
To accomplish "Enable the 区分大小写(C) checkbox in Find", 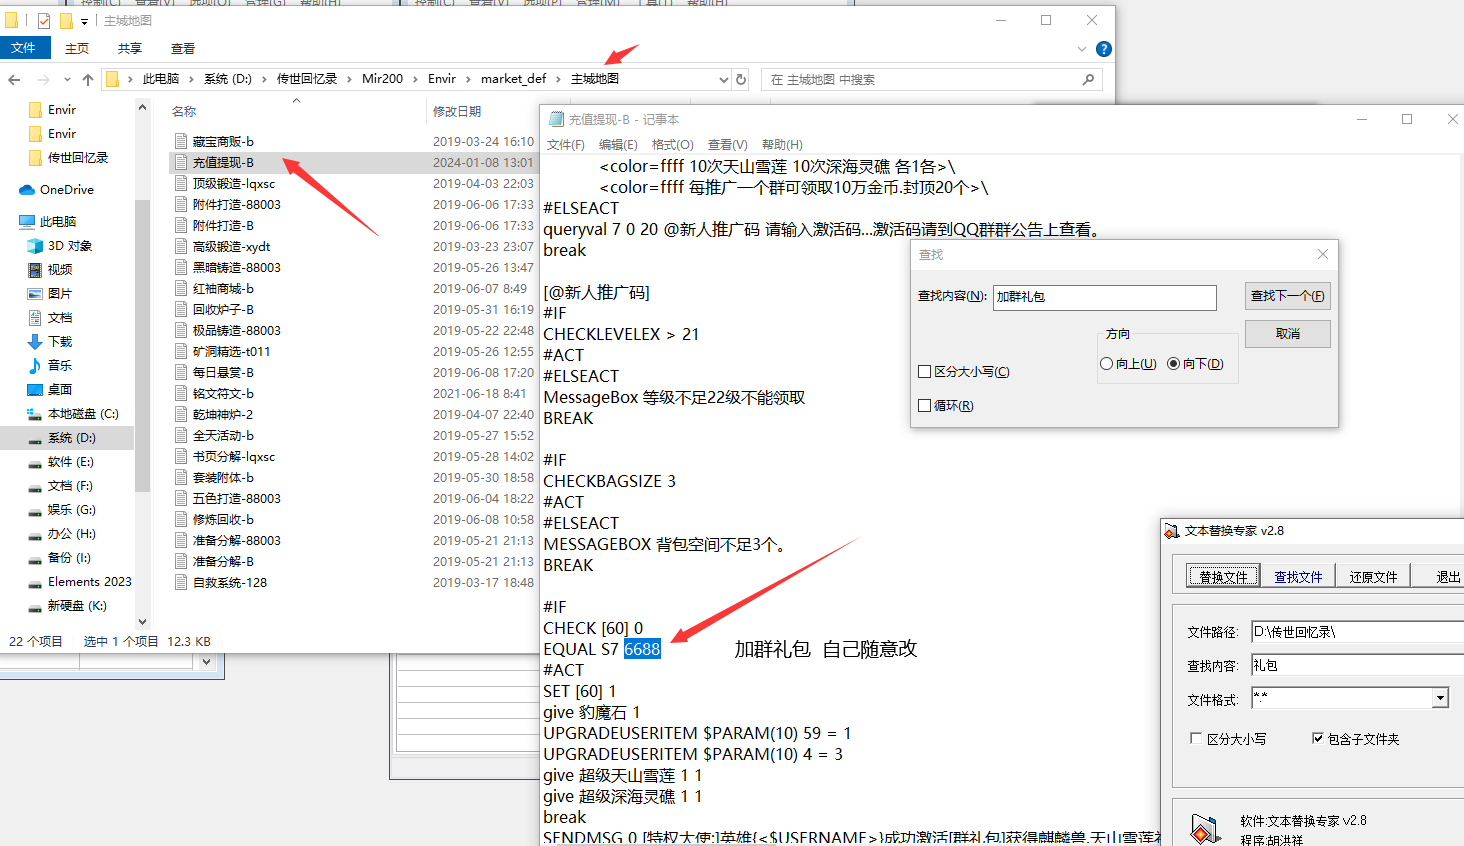I will pos(925,372).
